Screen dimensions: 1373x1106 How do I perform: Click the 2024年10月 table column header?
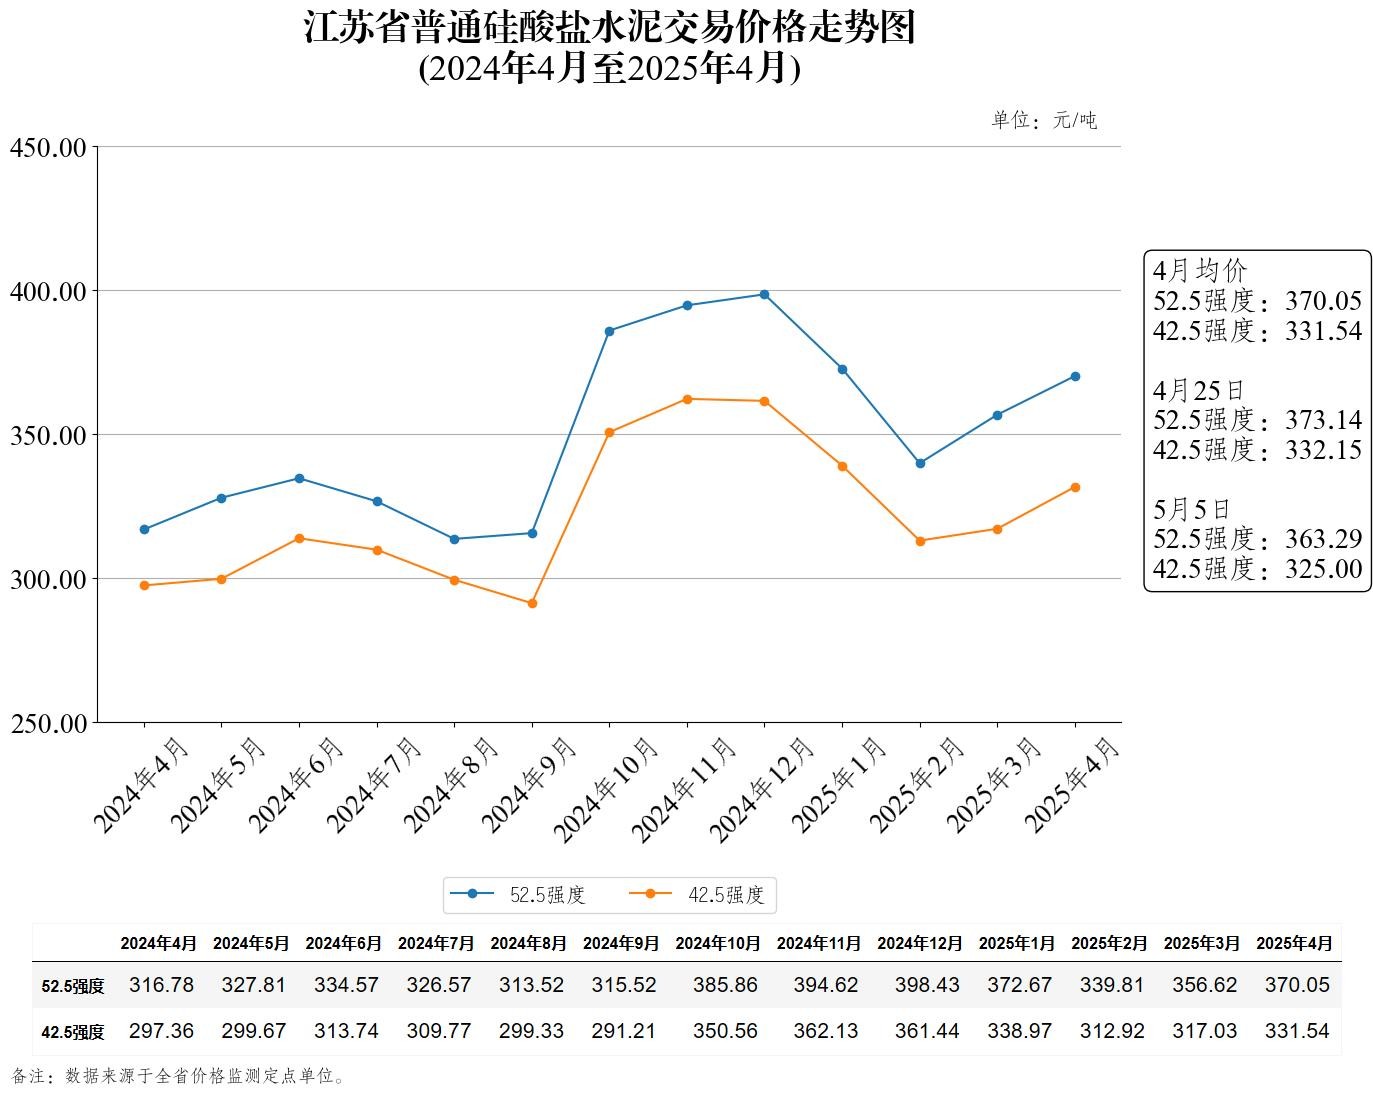(x=718, y=943)
